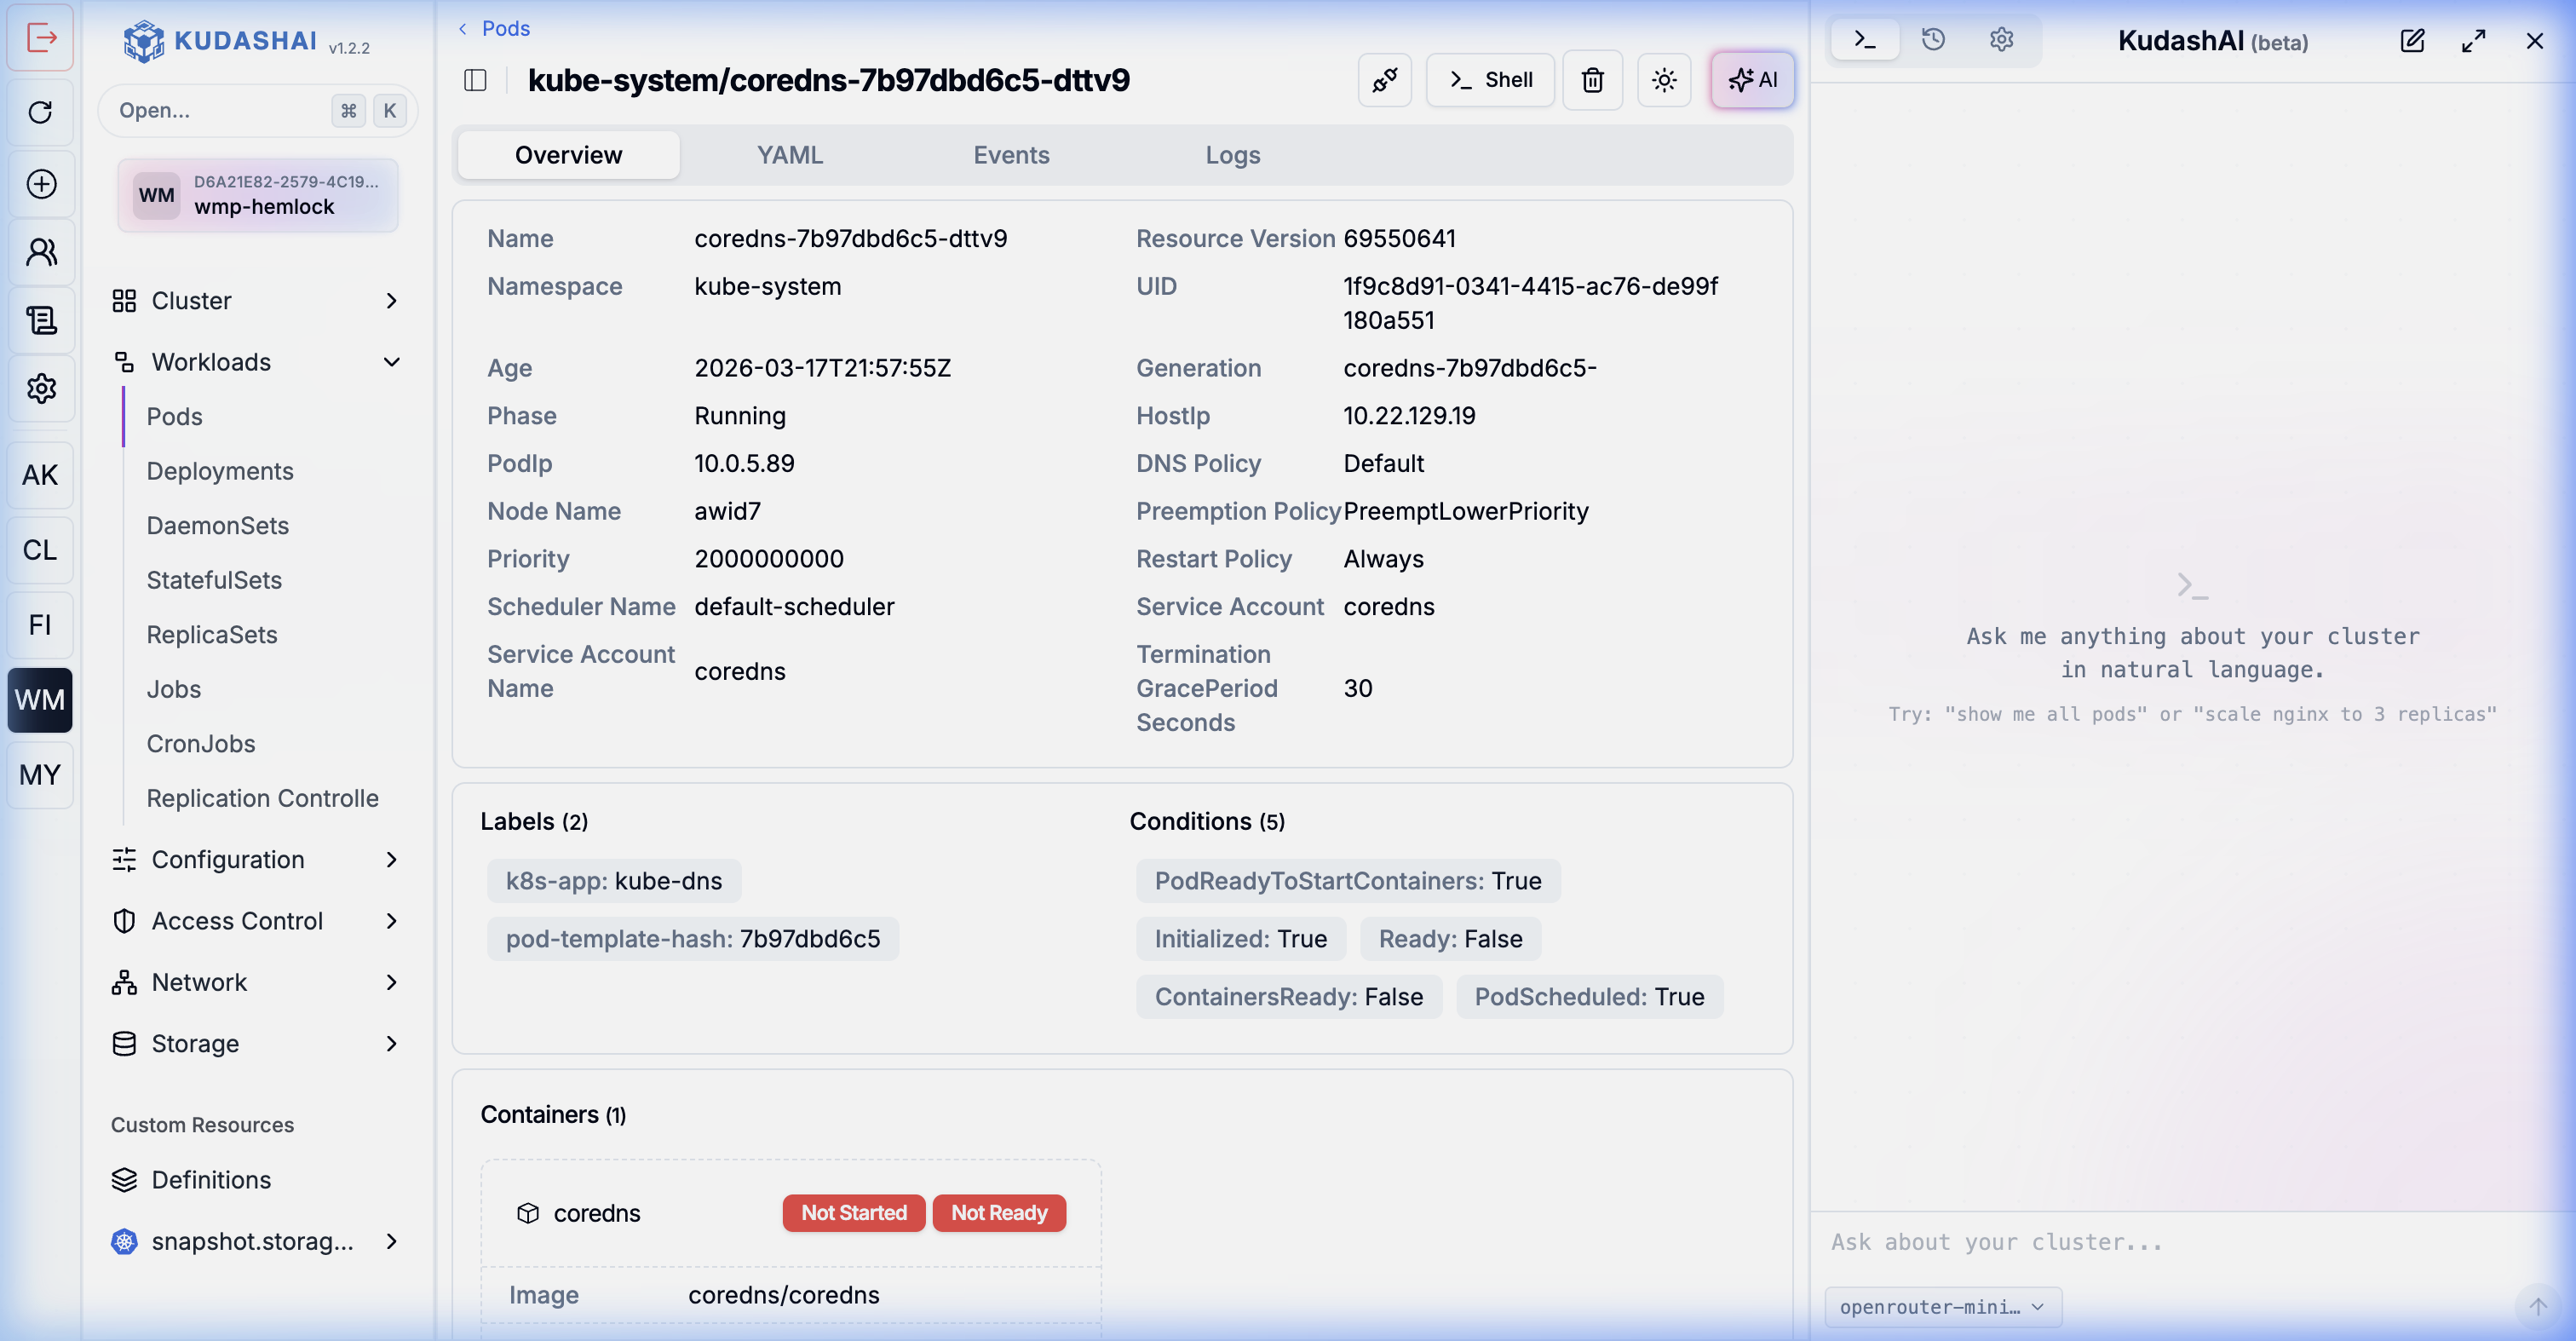Image resolution: width=2576 pixels, height=1341 pixels.
Task: Click the refresh icon in left rail
Action: (x=41, y=112)
